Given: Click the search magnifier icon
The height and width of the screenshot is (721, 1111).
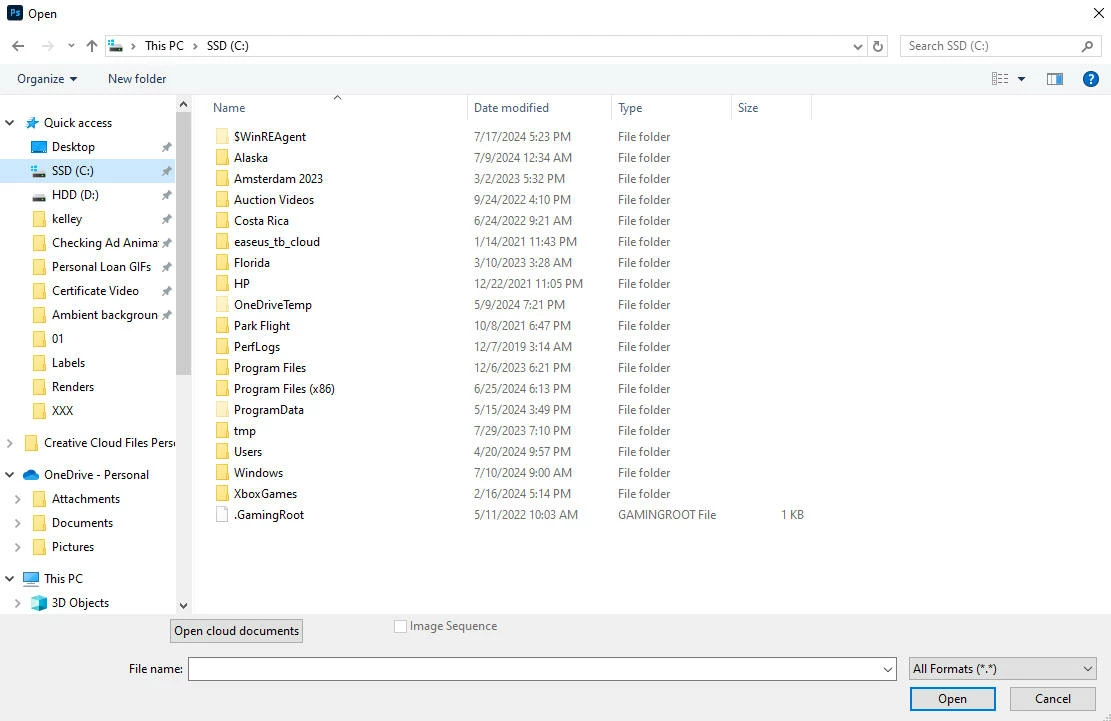Looking at the screenshot, I should 1087,46.
